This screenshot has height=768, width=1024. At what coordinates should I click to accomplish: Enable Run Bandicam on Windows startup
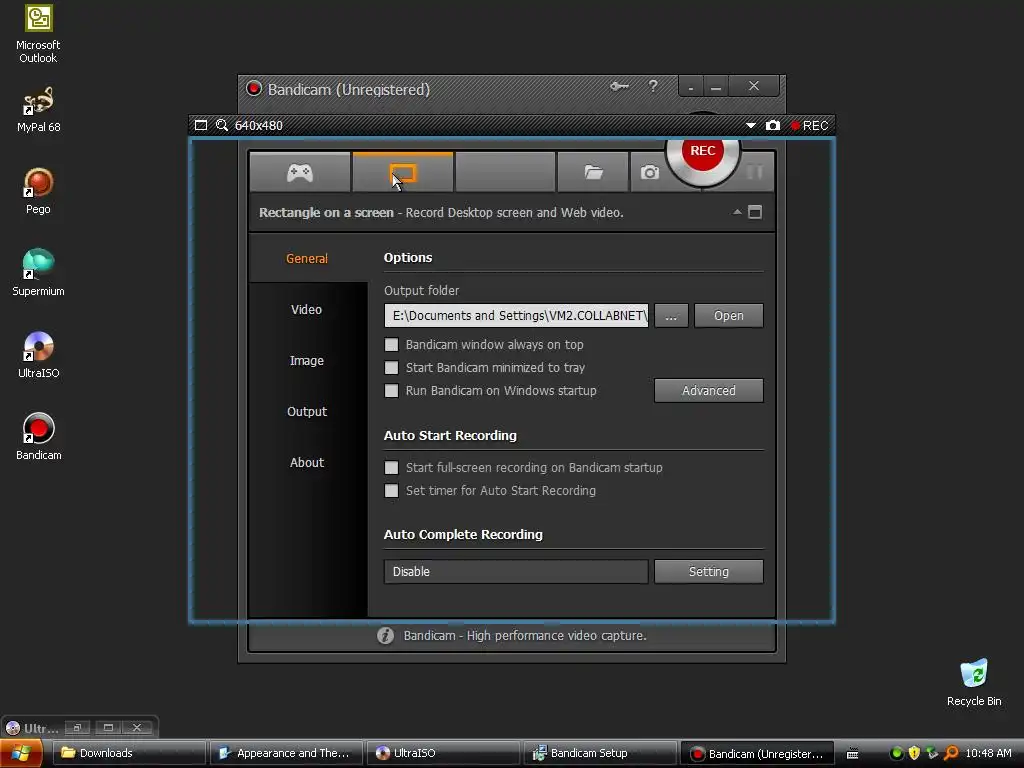[391, 391]
